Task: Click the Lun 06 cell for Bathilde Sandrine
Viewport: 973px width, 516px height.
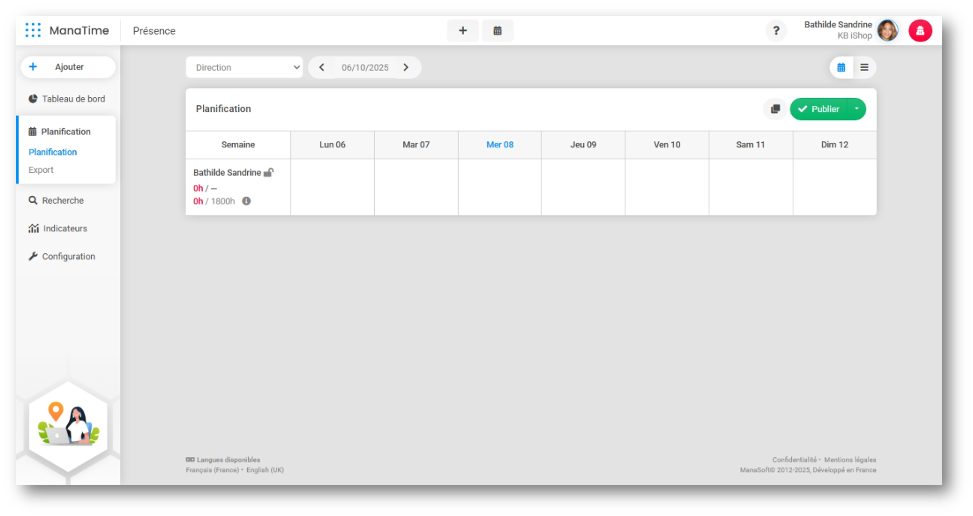Action: point(333,187)
